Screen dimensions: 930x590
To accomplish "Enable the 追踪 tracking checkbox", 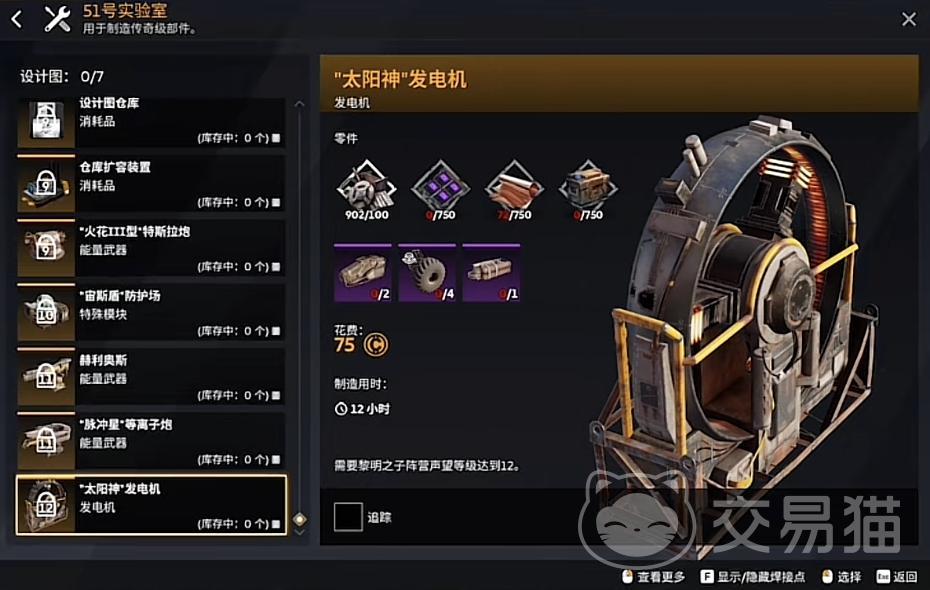I will [348, 516].
